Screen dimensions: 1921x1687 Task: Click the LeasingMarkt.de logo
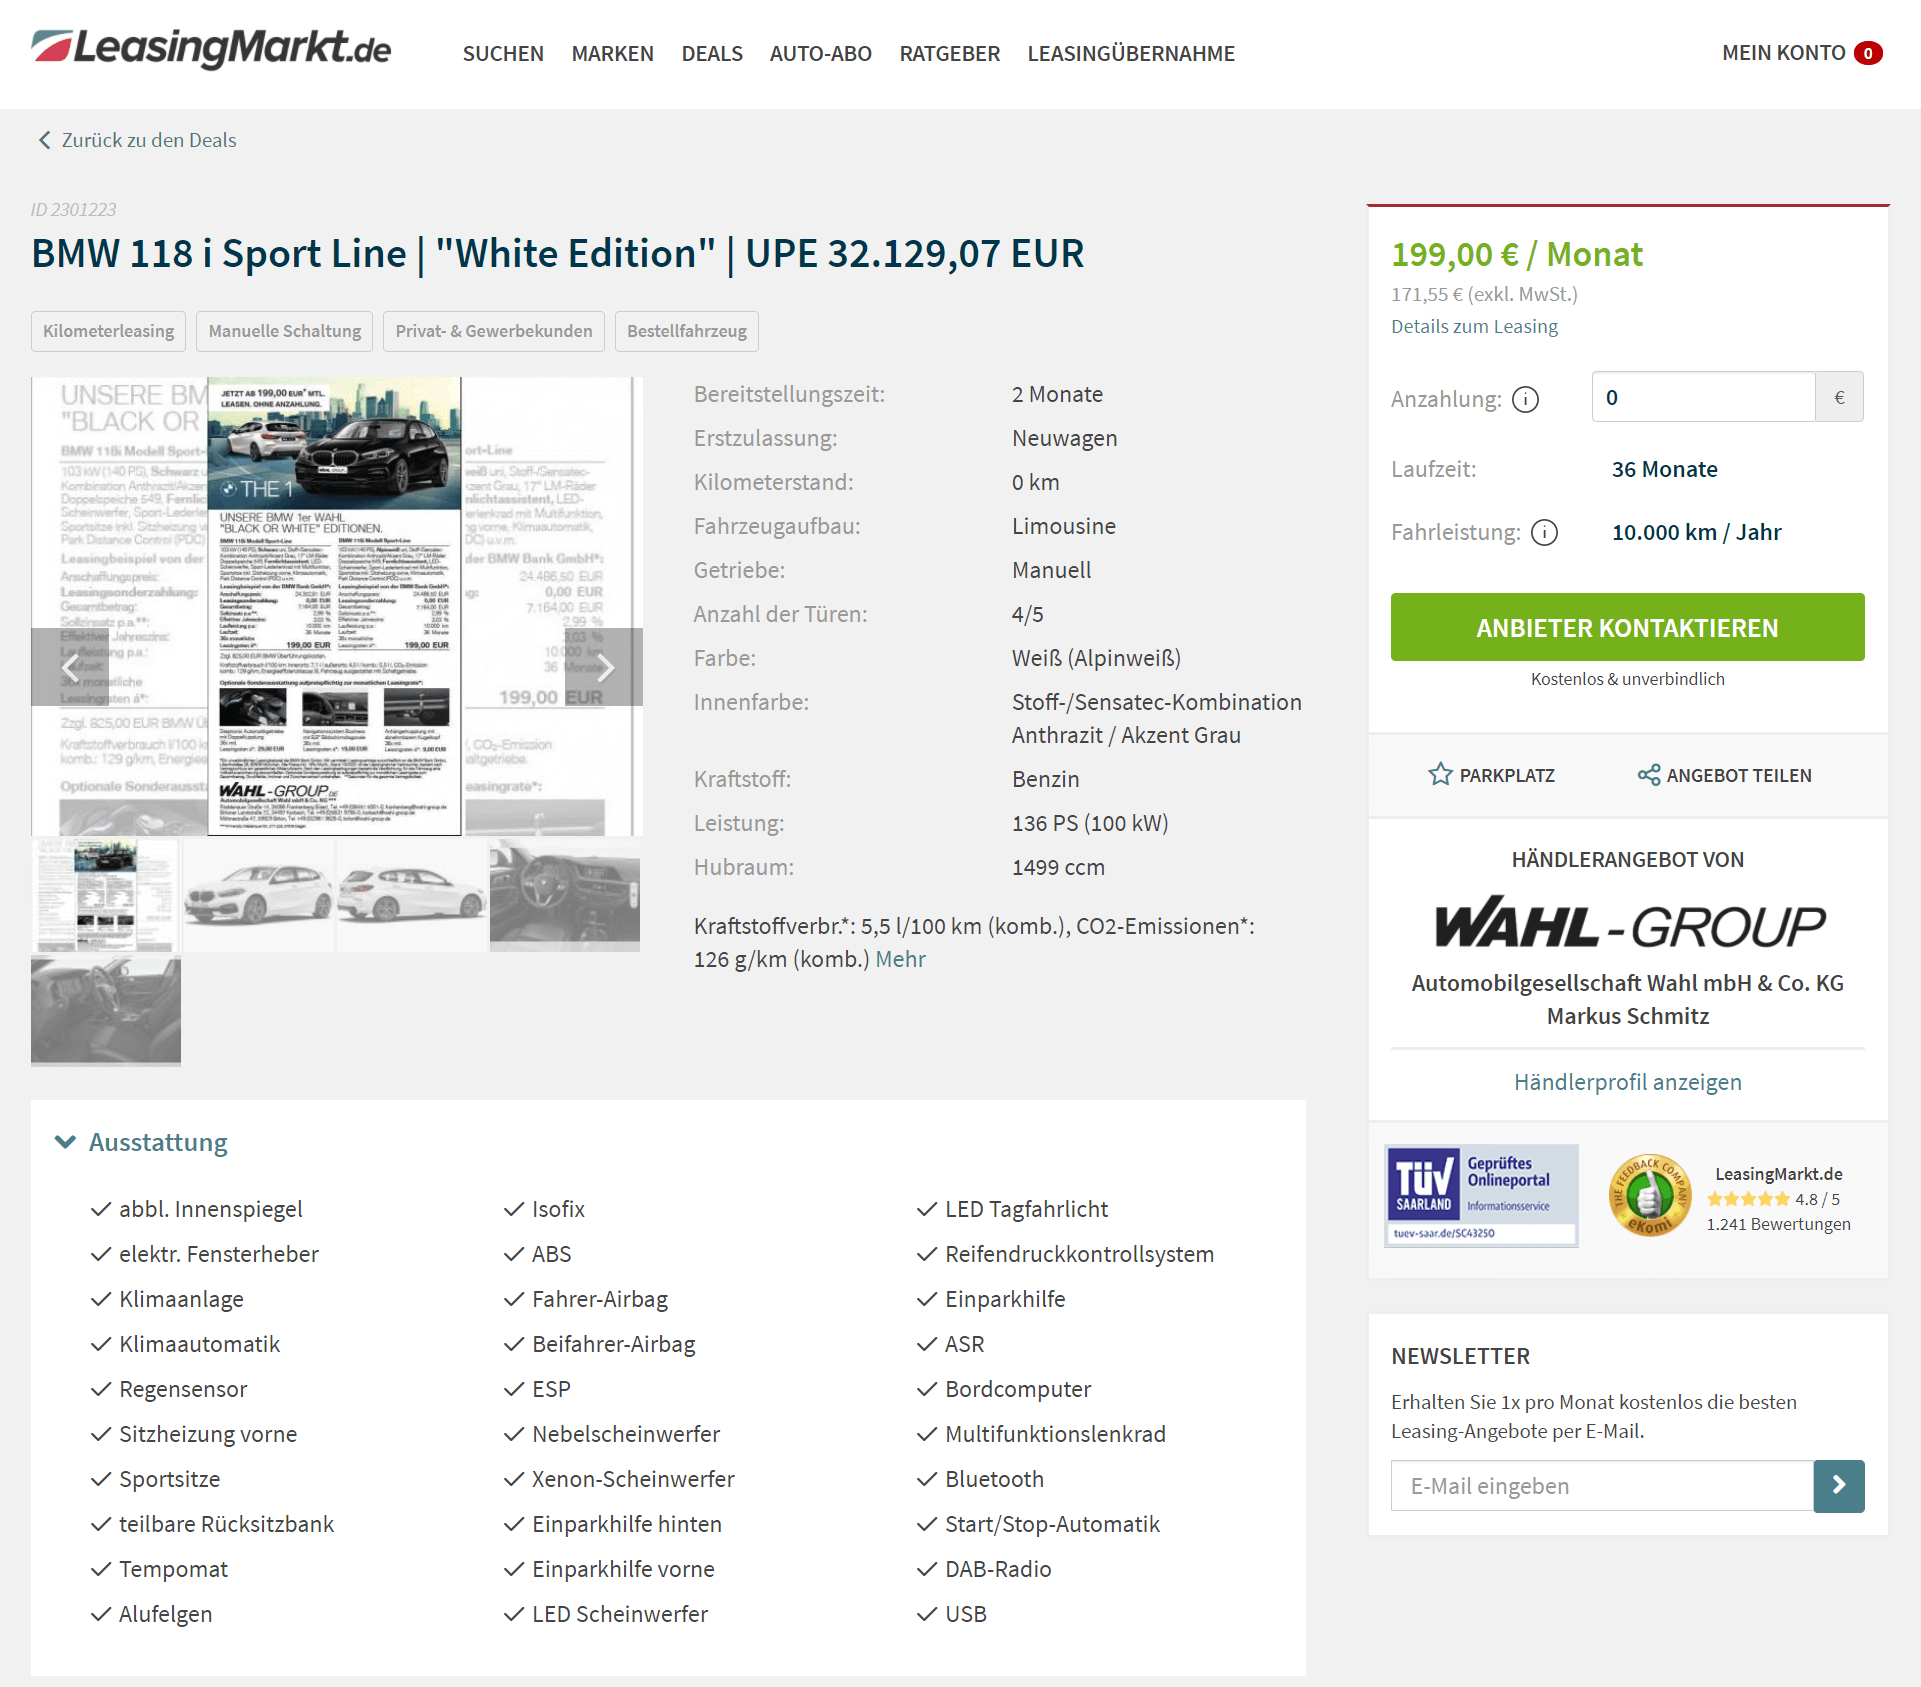pyautogui.click(x=211, y=50)
